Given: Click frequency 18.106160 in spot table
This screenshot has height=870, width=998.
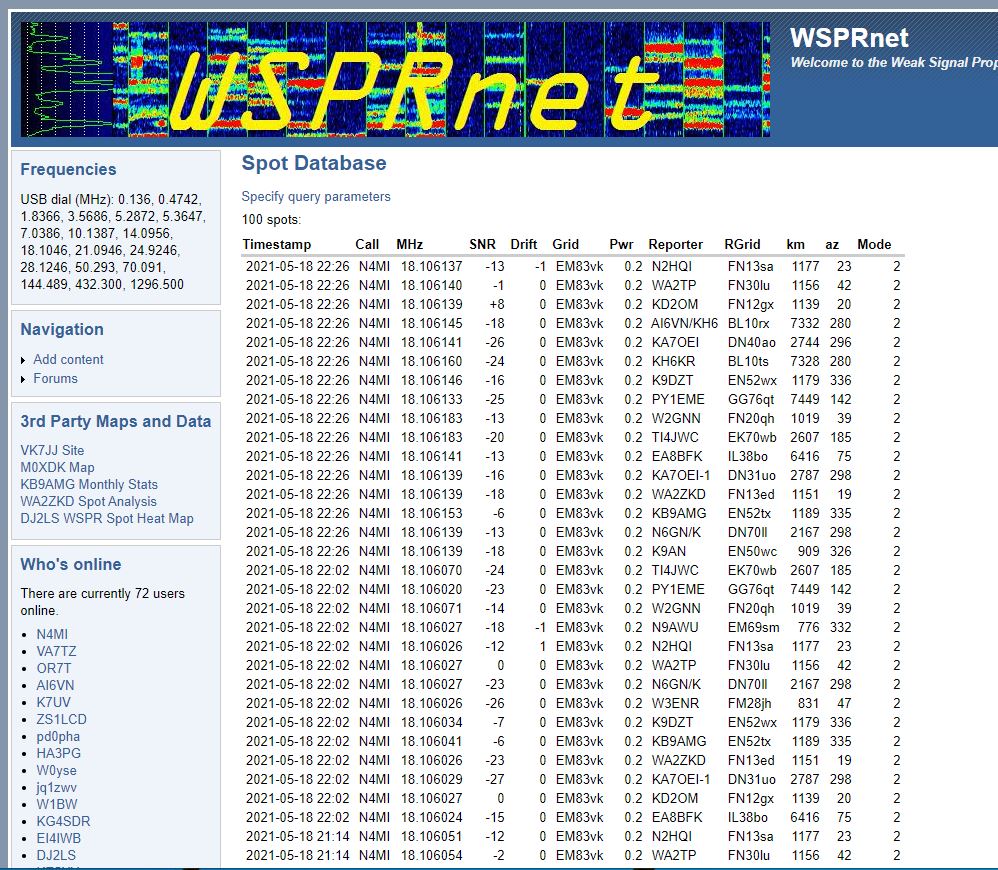Looking at the screenshot, I should tap(432, 361).
